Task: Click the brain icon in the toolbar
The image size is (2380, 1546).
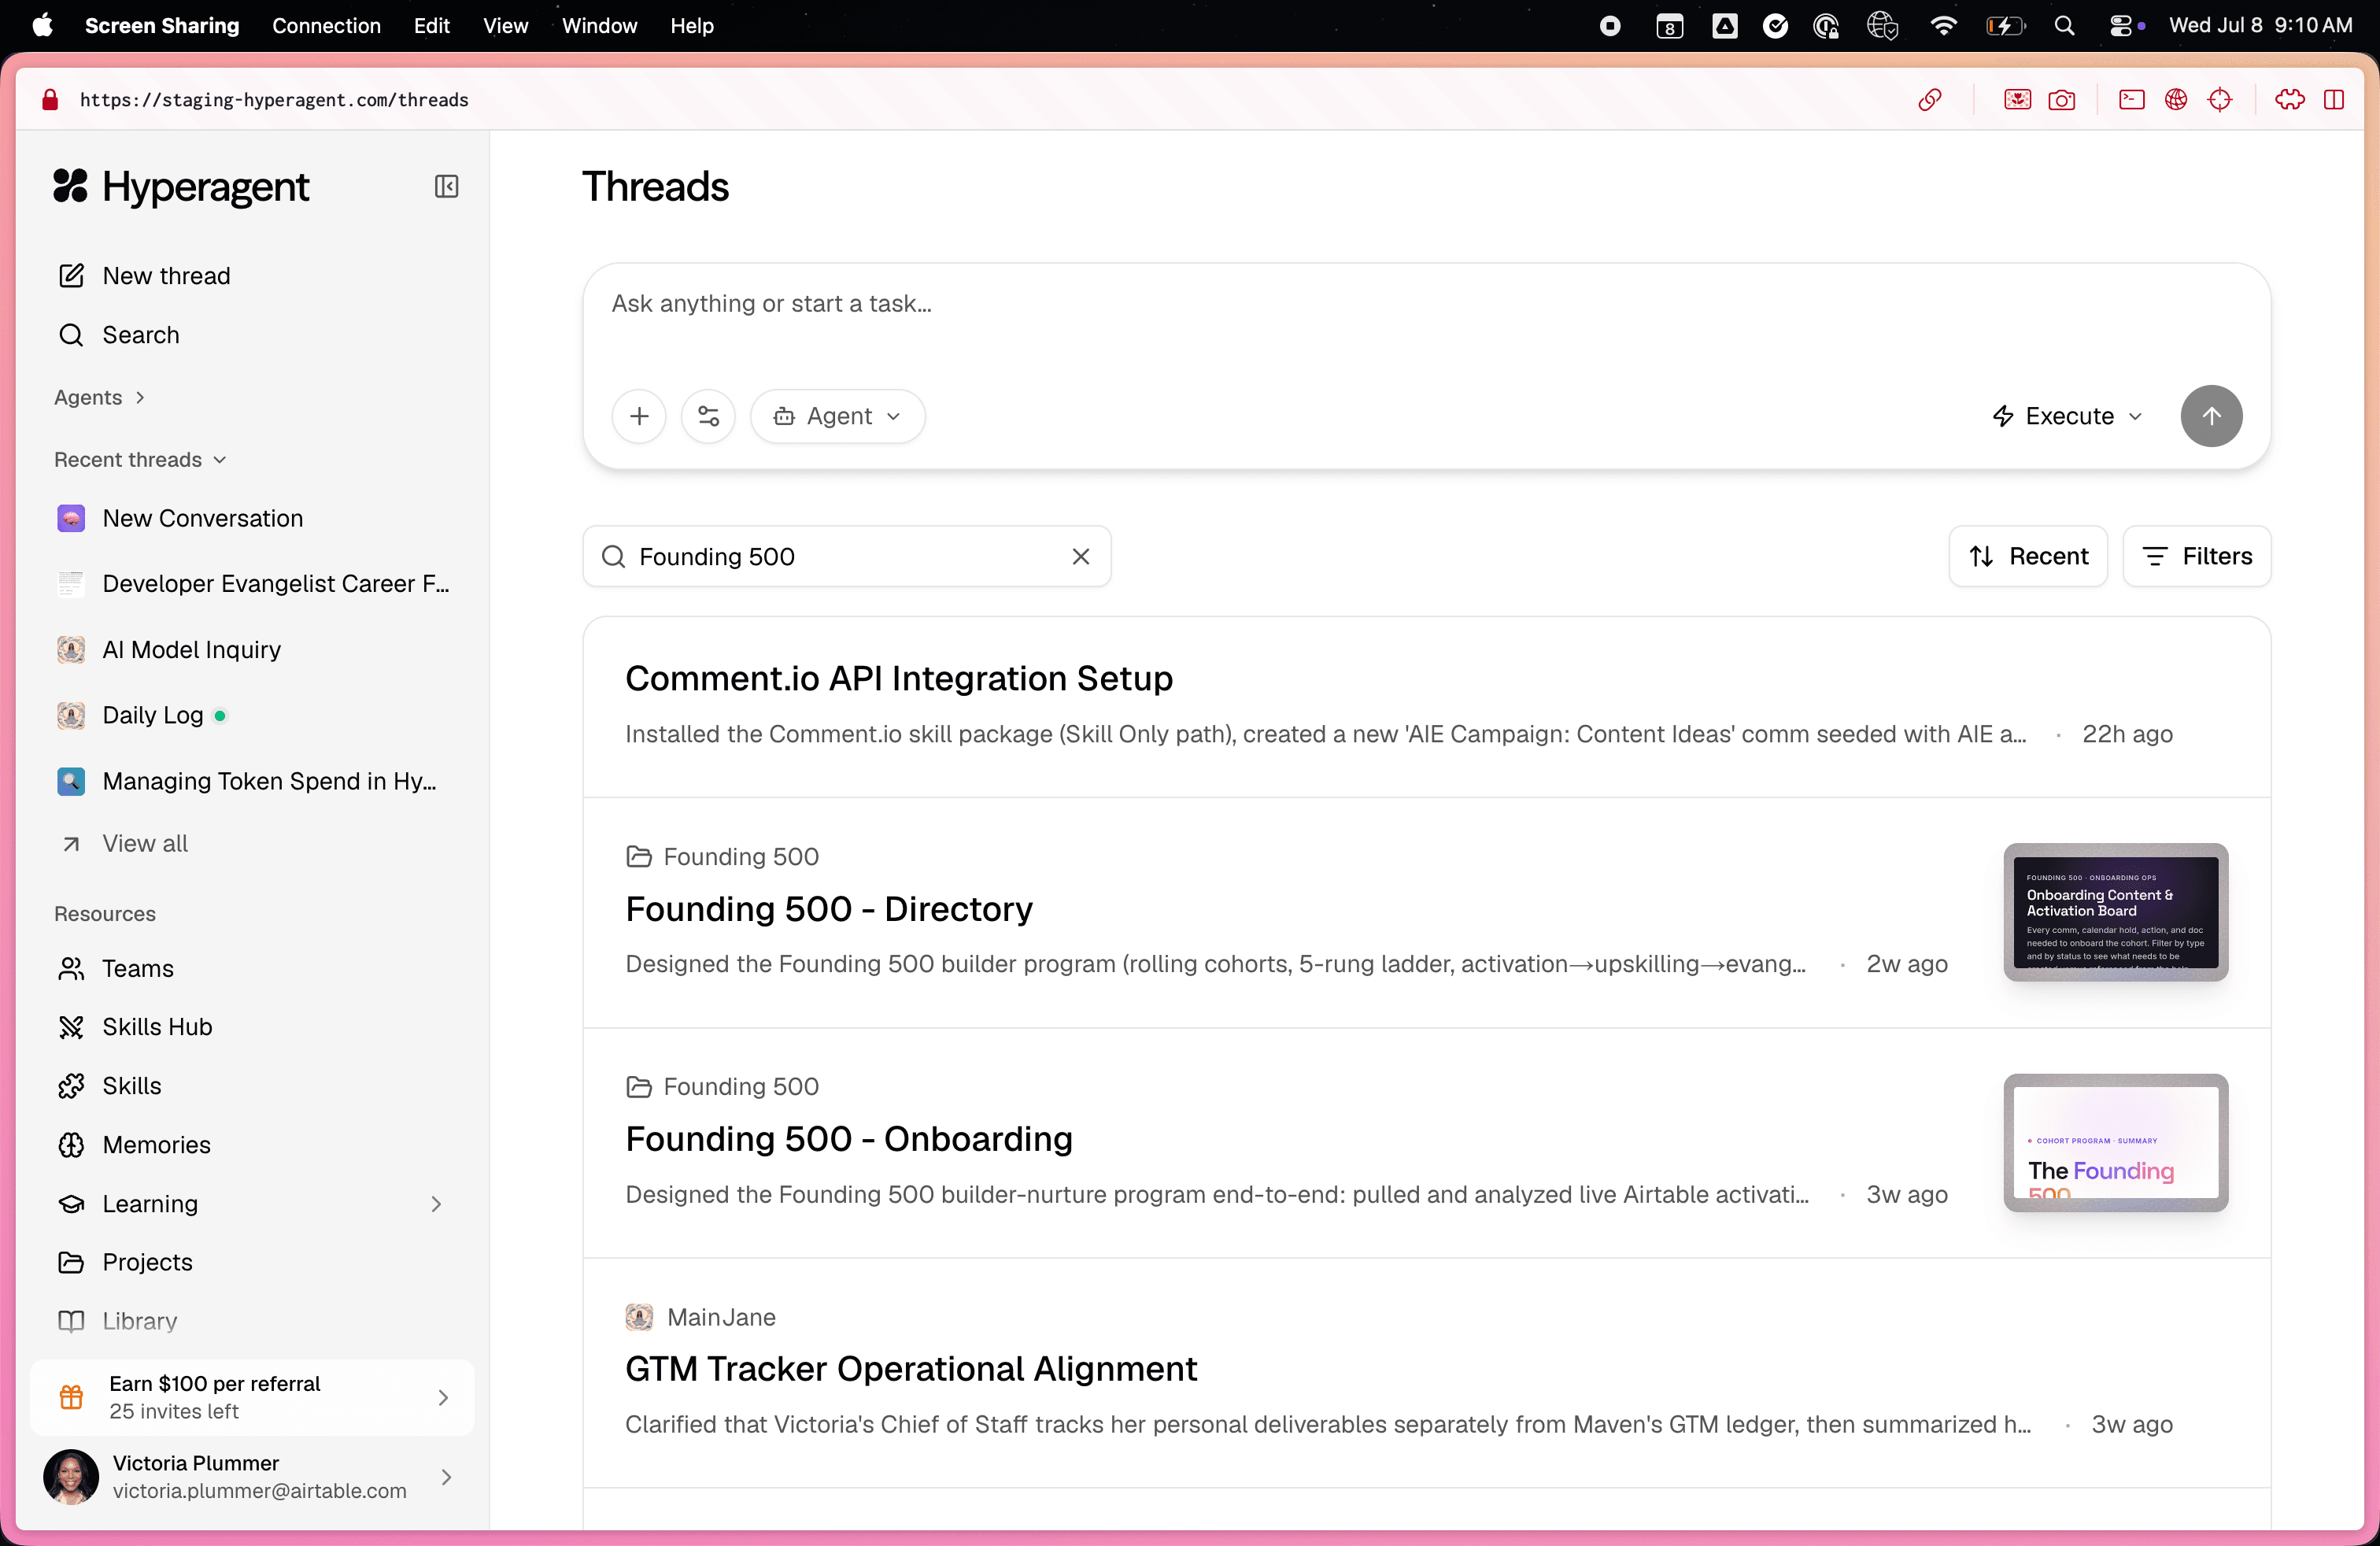Action: click(x=2289, y=99)
